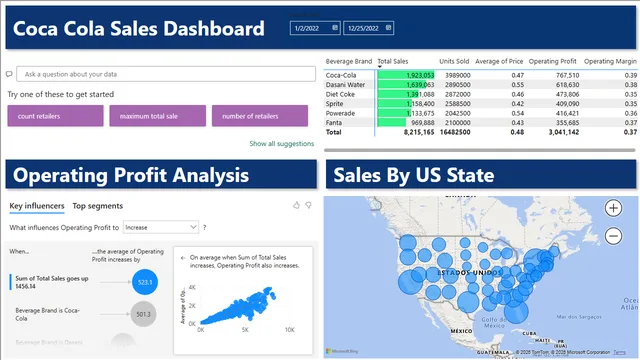Click the 3,041,142 total profit value

(564, 132)
